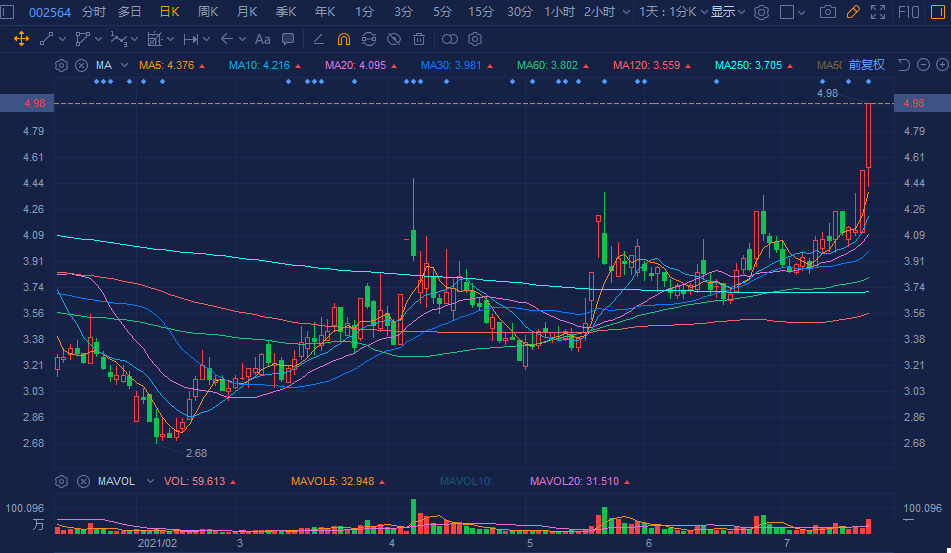Add a comment bubble annotation

[x=288, y=39]
